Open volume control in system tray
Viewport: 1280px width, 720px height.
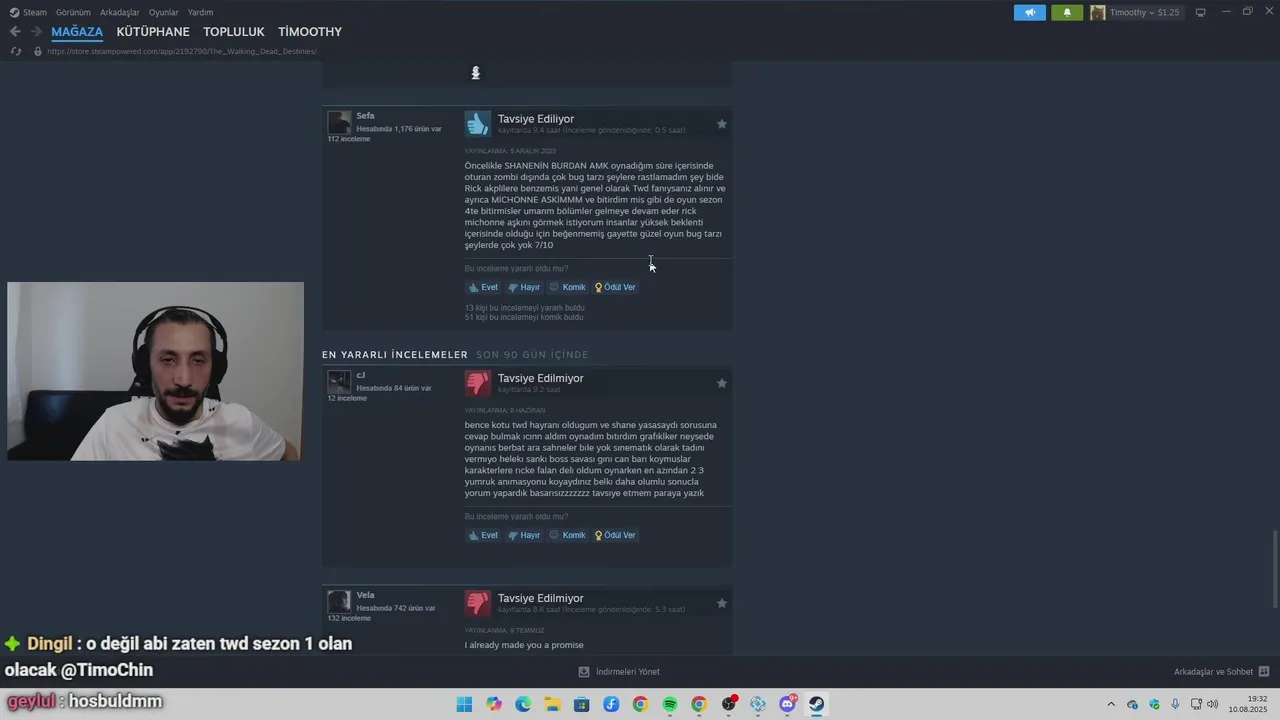(x=1213, y=704)
